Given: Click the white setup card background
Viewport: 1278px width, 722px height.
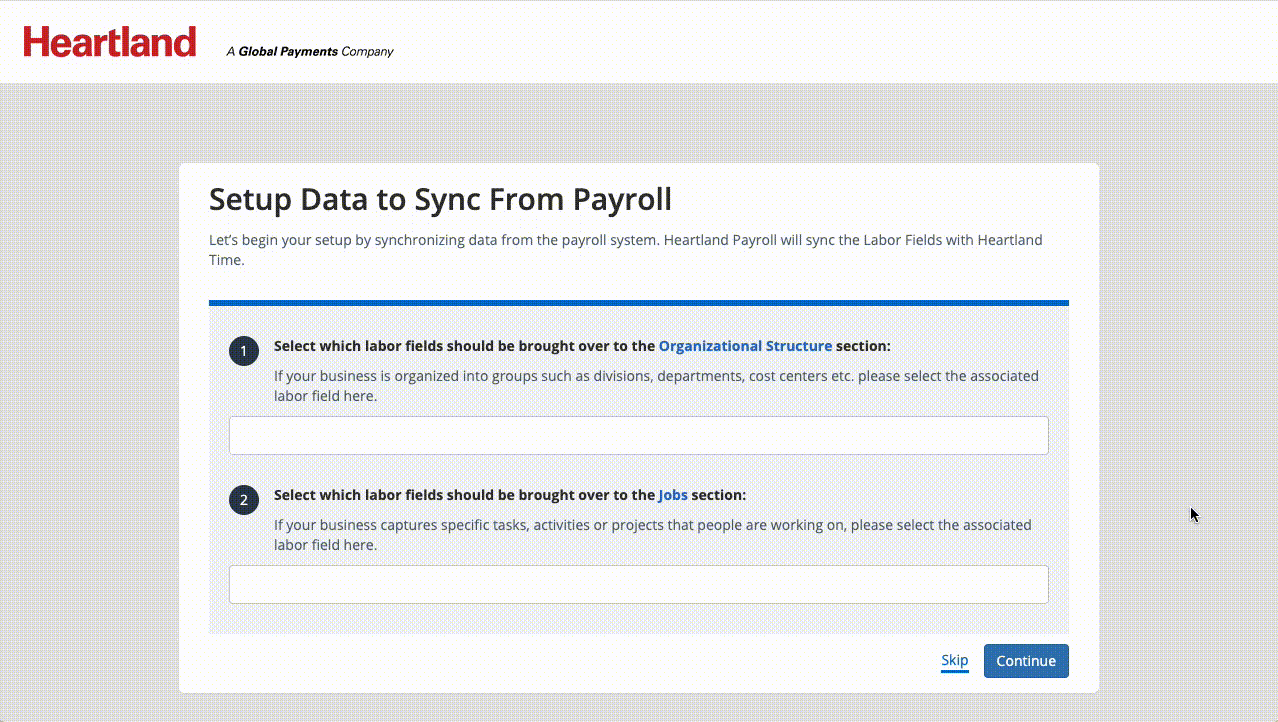Looking at the screenshot, I should 638,680.
